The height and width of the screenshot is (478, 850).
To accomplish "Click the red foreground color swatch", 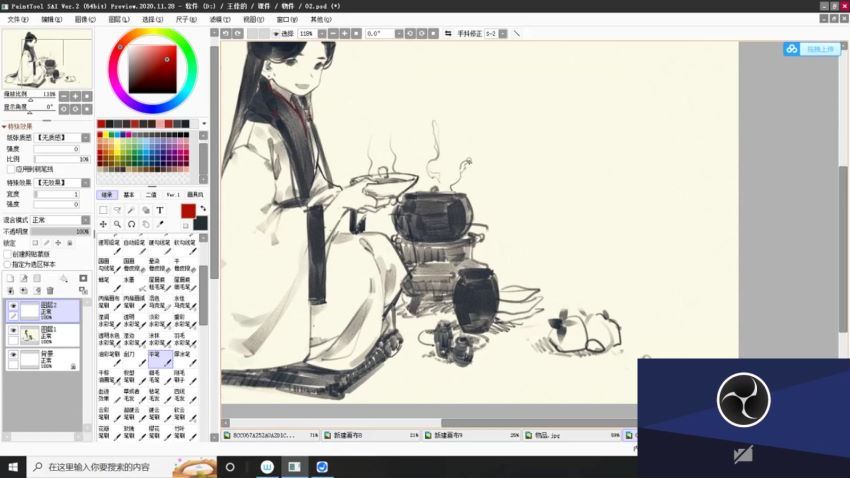I will [188, 211].
